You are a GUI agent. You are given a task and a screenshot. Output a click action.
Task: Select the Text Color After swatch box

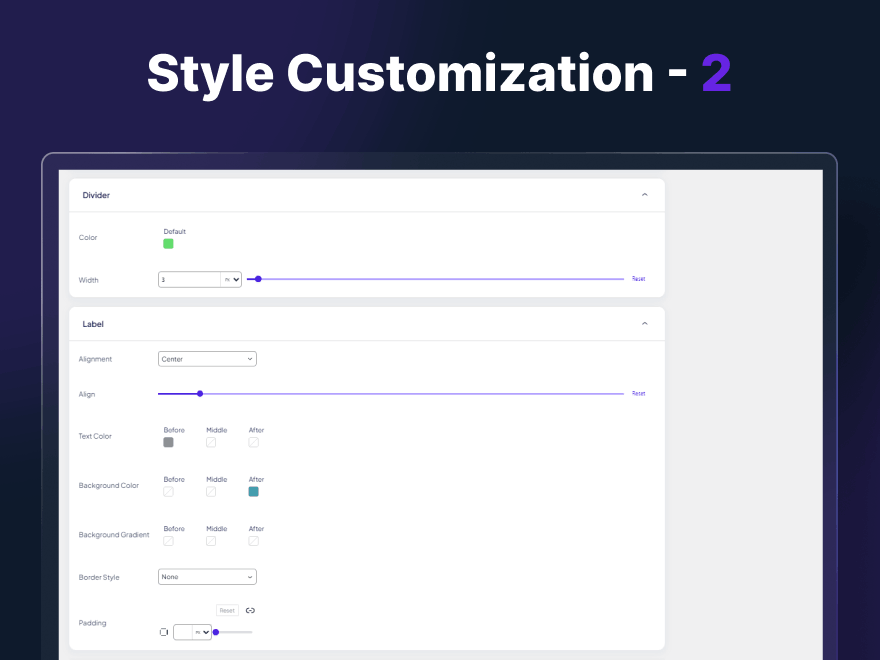click(x=254, y=442)
